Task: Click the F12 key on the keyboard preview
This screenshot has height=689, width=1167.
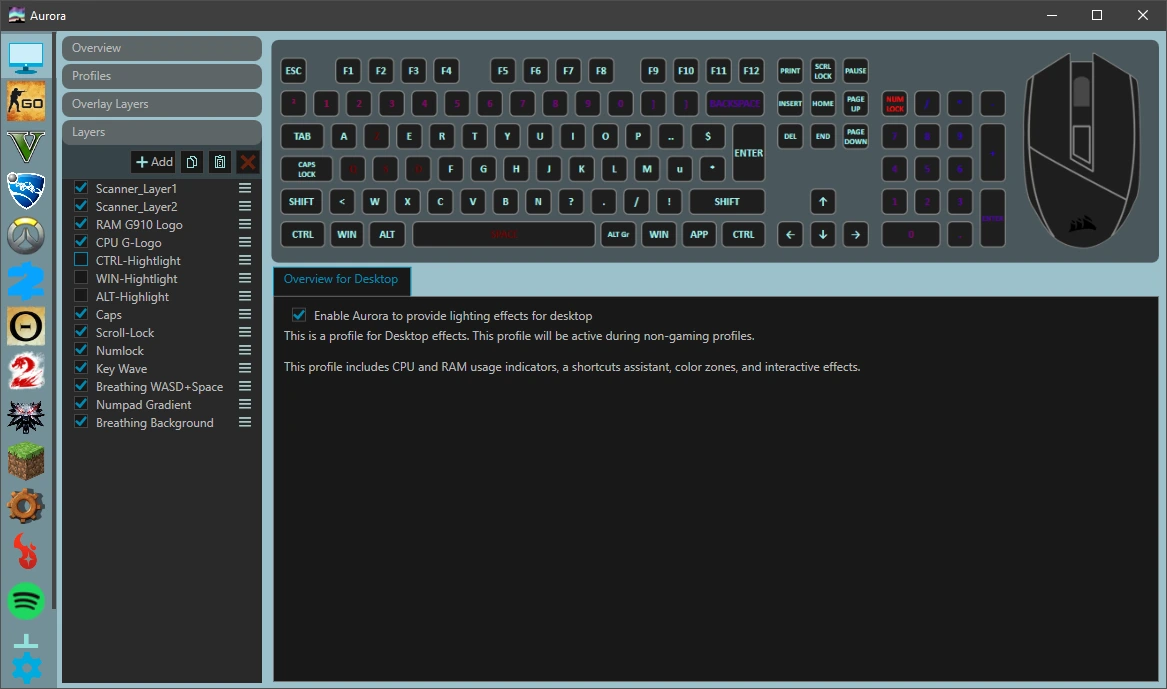Action: tap(751, 71)
